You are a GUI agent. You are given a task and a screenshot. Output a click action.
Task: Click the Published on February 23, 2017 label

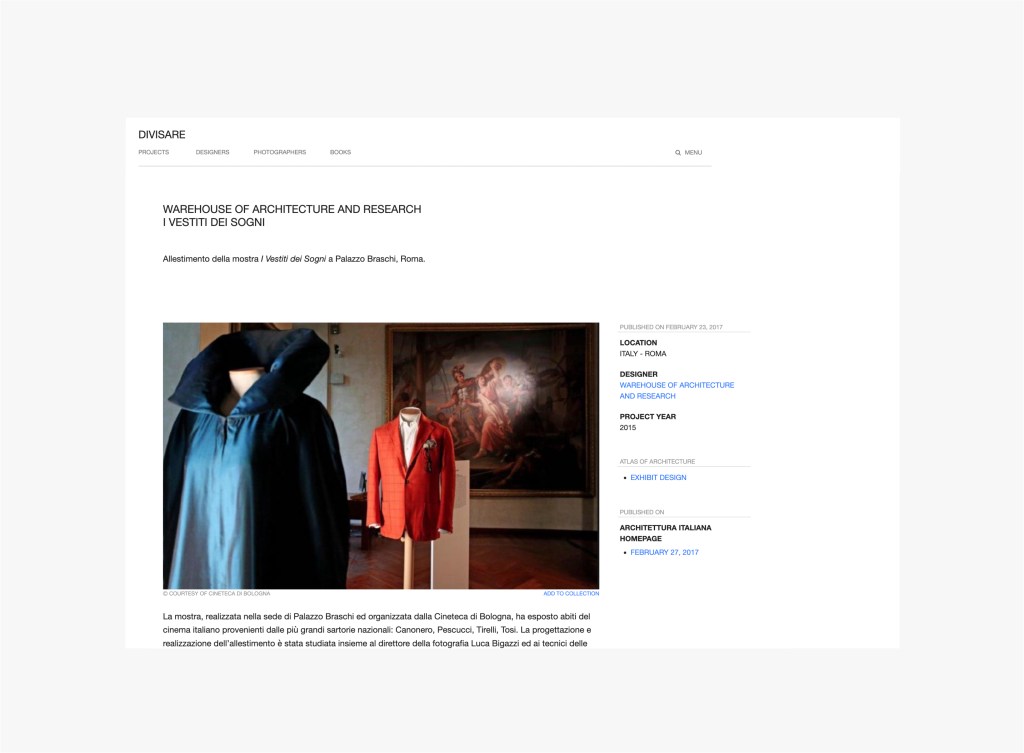point(671,327)
